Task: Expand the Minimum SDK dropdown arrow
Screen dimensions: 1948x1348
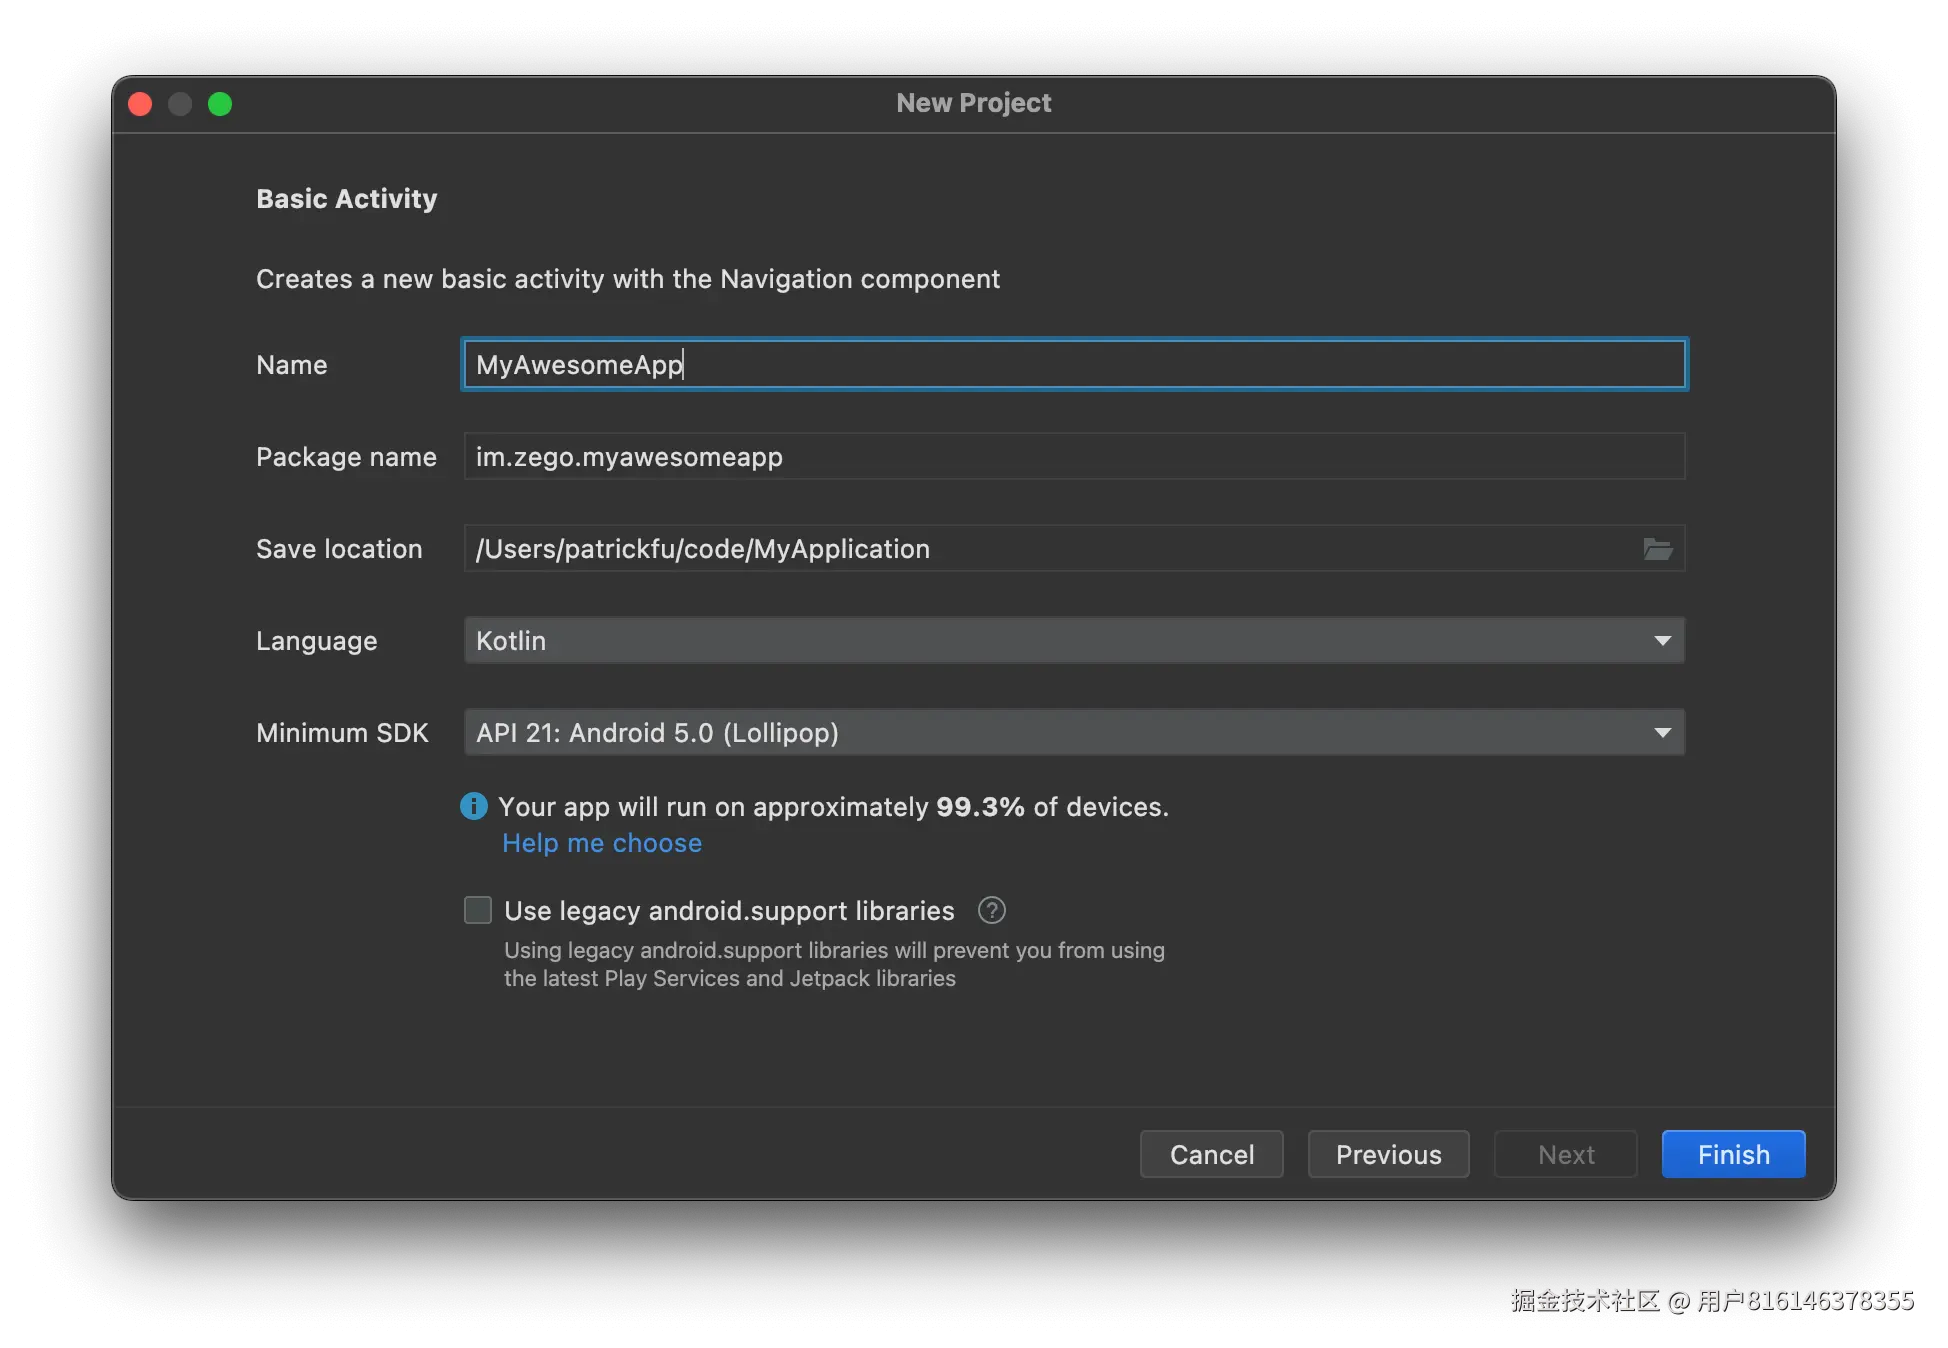Action: click(x=1662, y=733)
